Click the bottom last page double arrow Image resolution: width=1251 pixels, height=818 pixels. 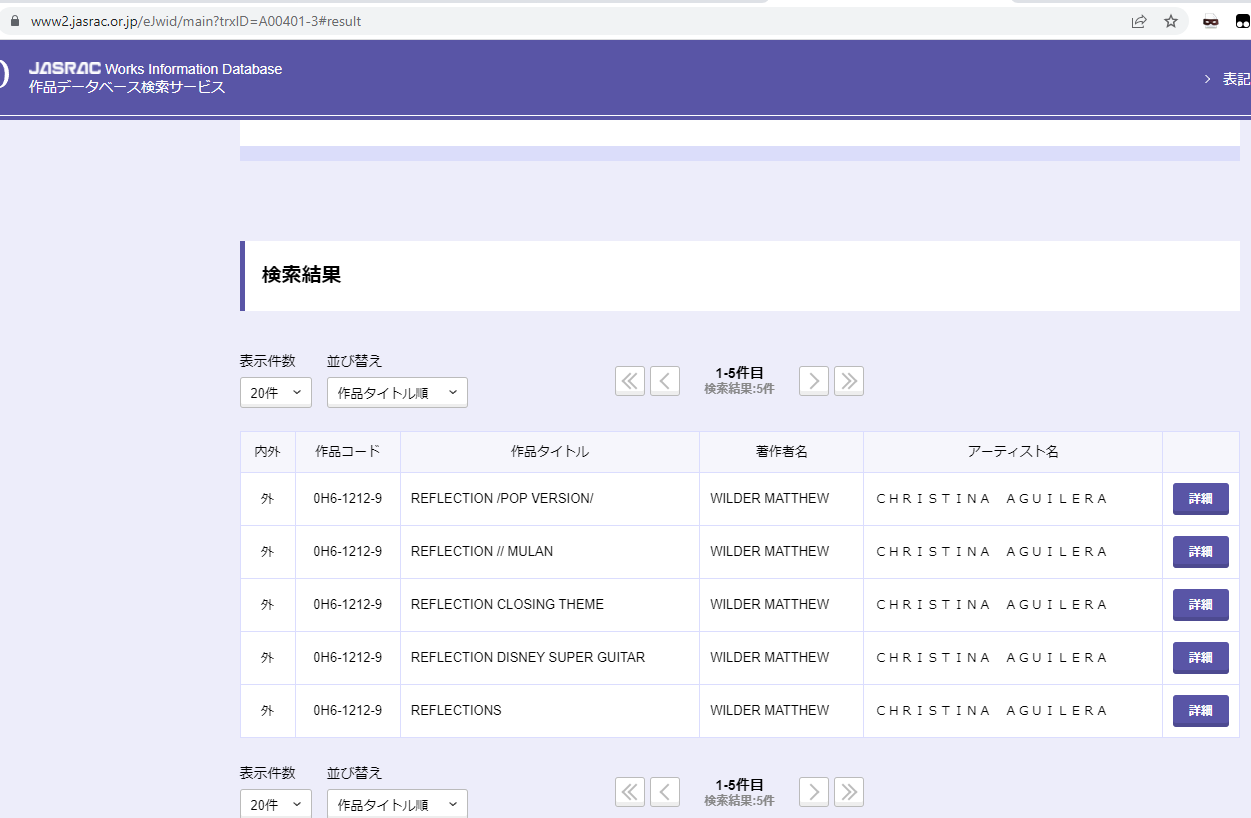[849, 792]
